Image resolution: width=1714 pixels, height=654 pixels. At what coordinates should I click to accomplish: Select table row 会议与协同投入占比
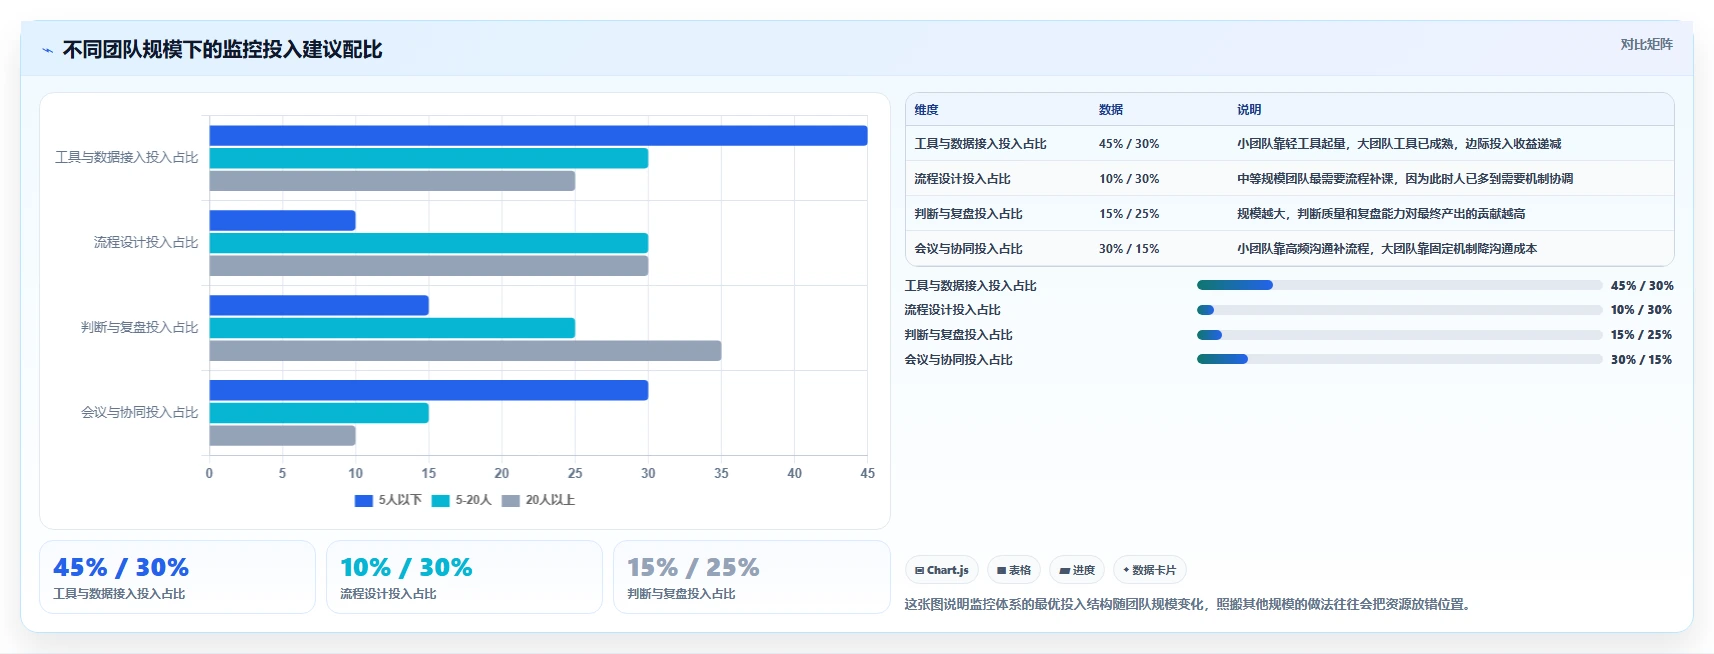[1289, 249]
